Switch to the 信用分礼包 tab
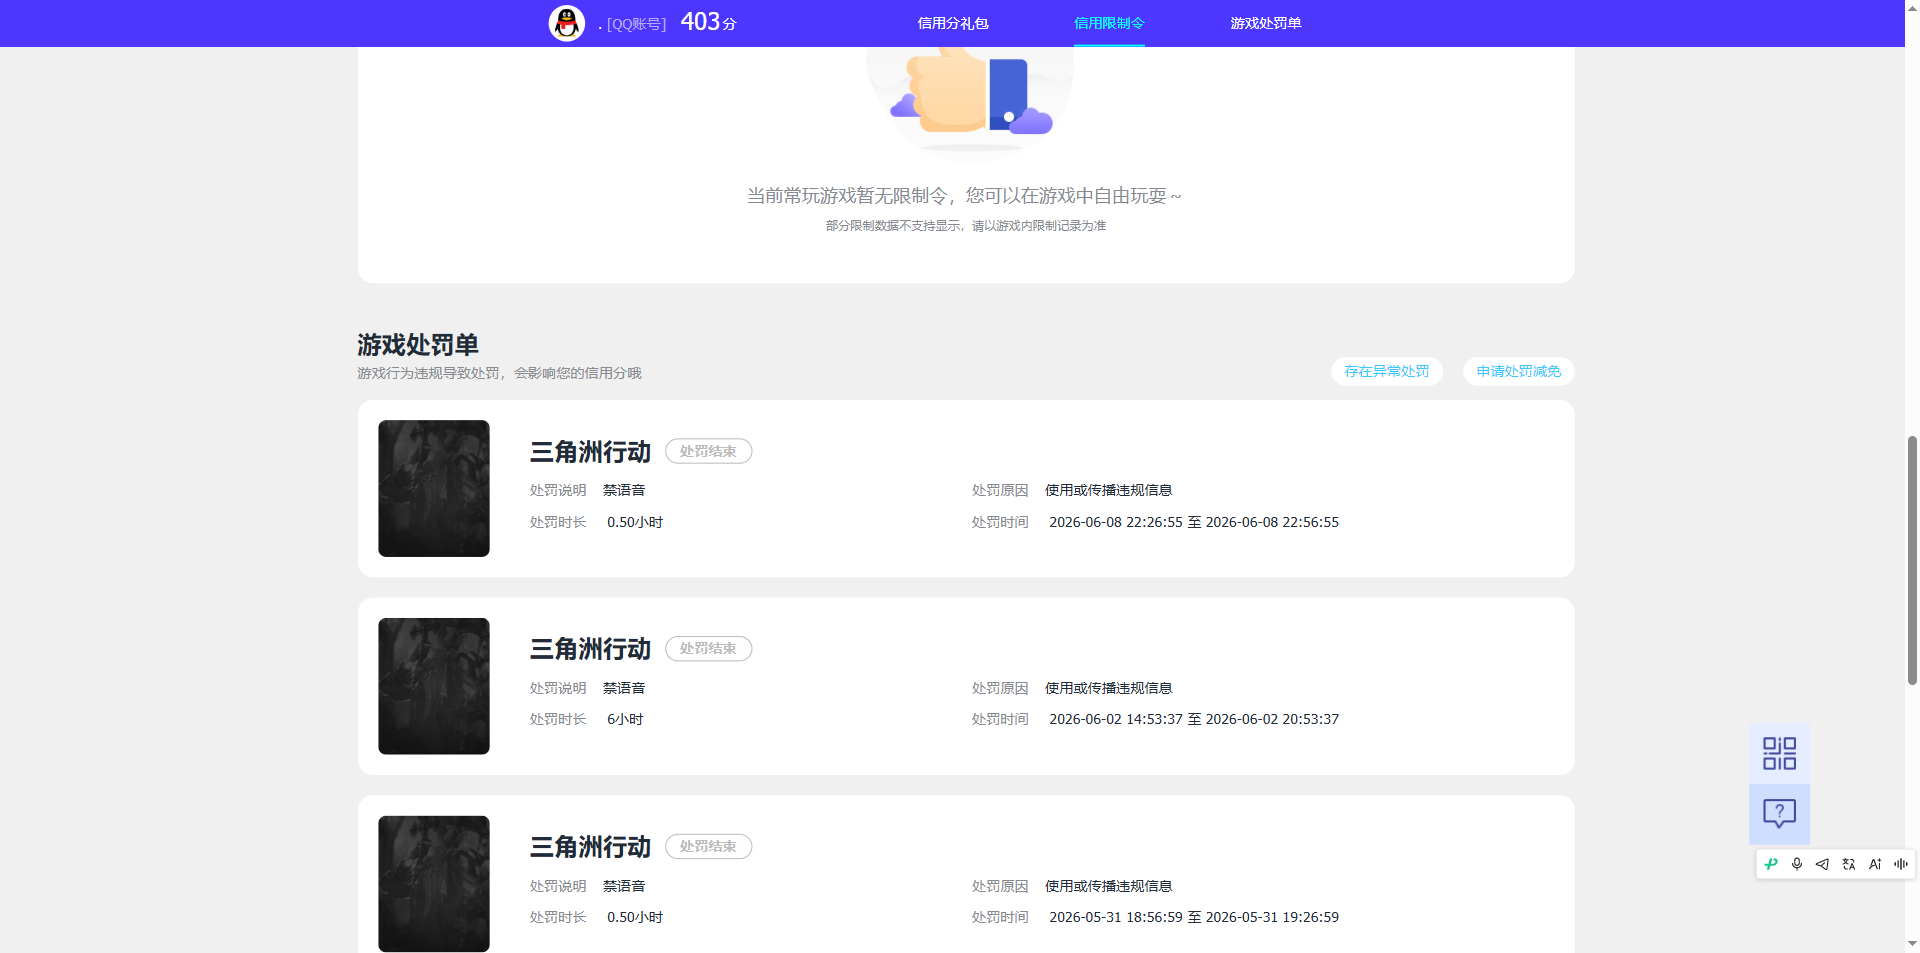Viewport: 1920px width, 953px height. [952, 23]
